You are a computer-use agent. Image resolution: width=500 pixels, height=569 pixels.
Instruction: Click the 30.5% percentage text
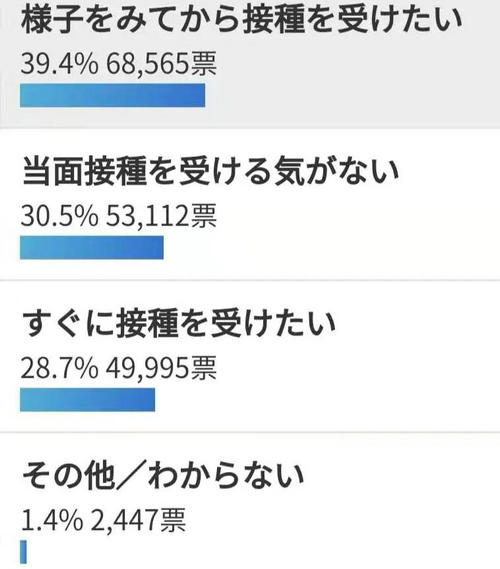pyautogui.click(x=60, y=216)
